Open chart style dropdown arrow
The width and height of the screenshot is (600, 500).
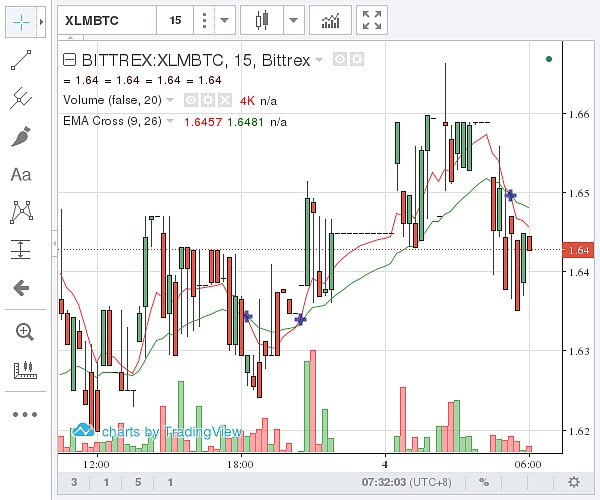(x=293, y=20)
